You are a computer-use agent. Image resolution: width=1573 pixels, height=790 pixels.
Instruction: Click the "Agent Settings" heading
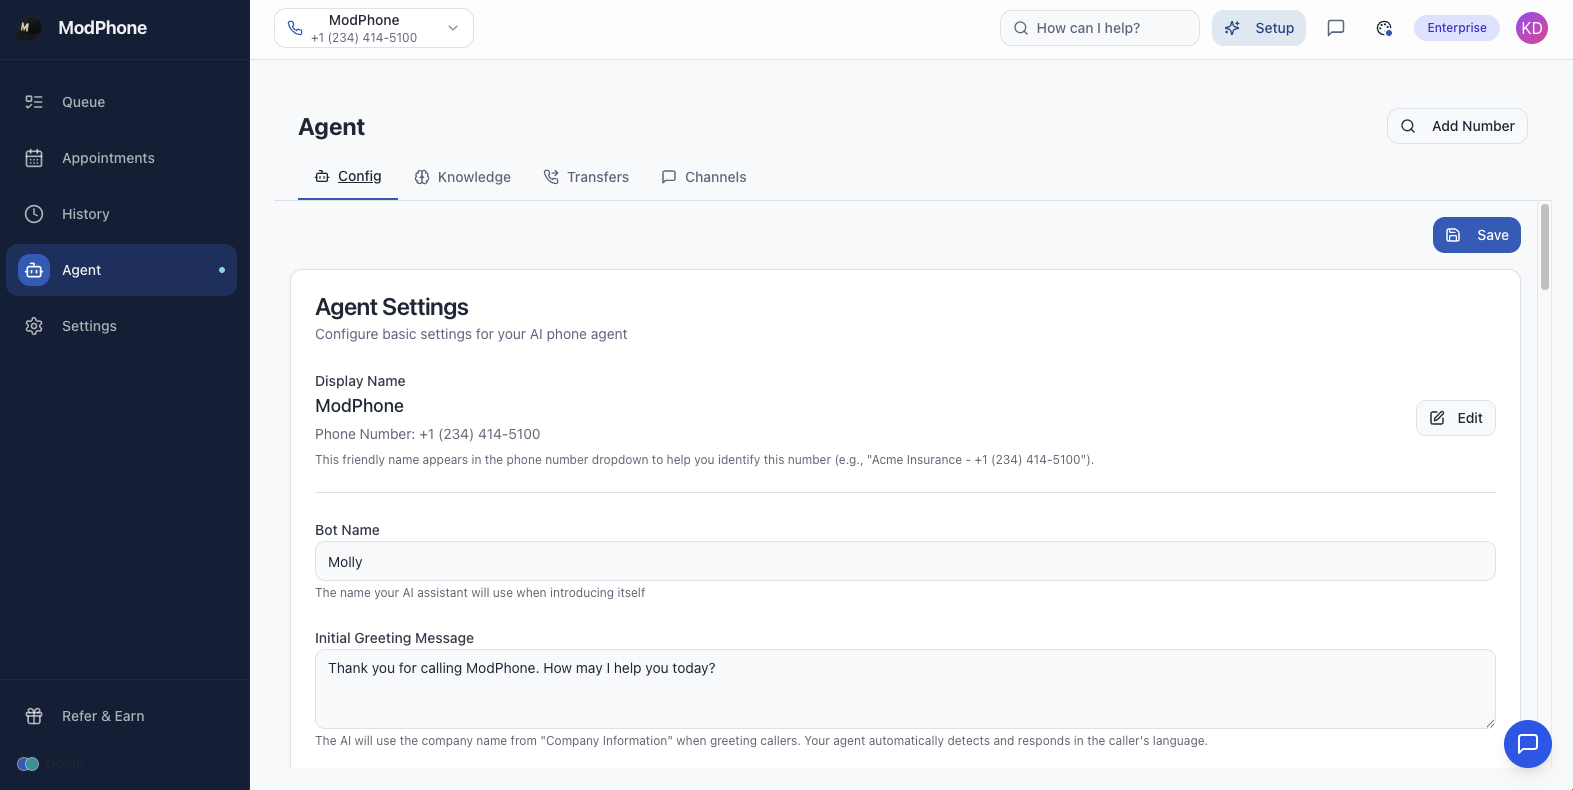(392, 307)
